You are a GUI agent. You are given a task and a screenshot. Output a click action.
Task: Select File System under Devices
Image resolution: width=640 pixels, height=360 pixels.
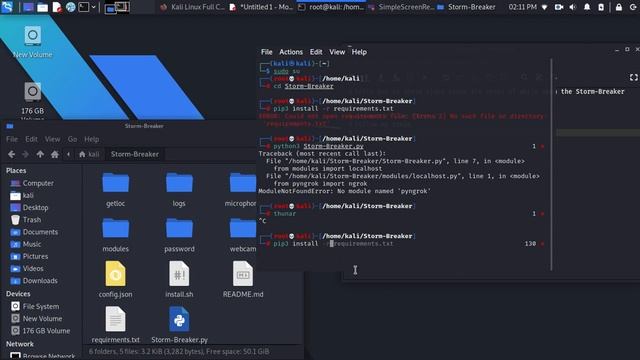point(40,307)
